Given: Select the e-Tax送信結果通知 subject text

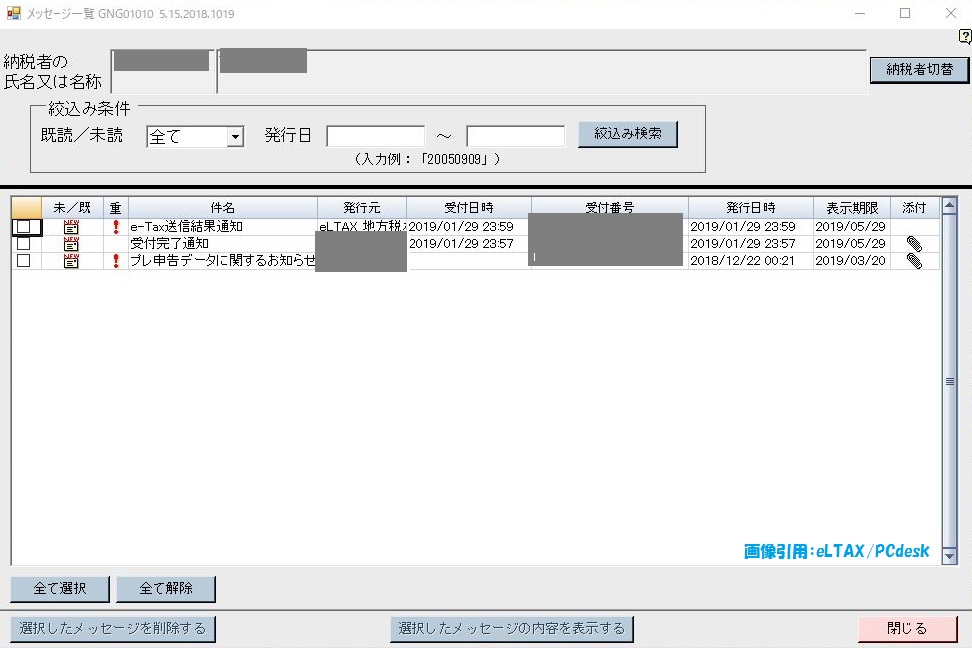Looking at the screenshot, I should 186,227.
